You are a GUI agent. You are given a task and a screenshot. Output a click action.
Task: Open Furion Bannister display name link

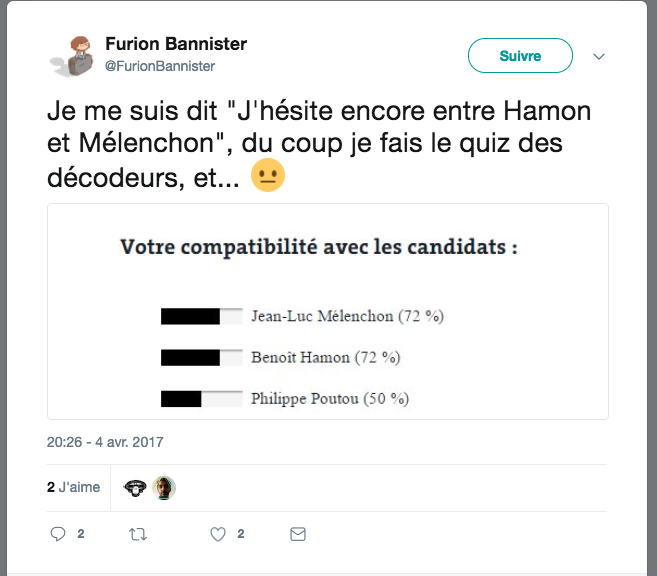[176, 44]
